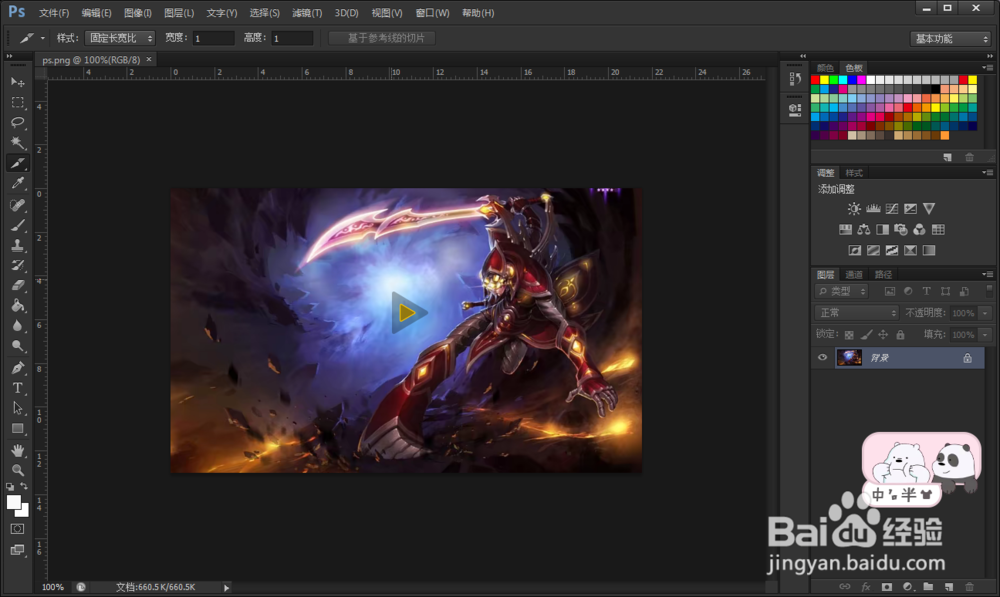Add a Curves adjustment
The image size is (1000, 597).
tap(892, 209)
